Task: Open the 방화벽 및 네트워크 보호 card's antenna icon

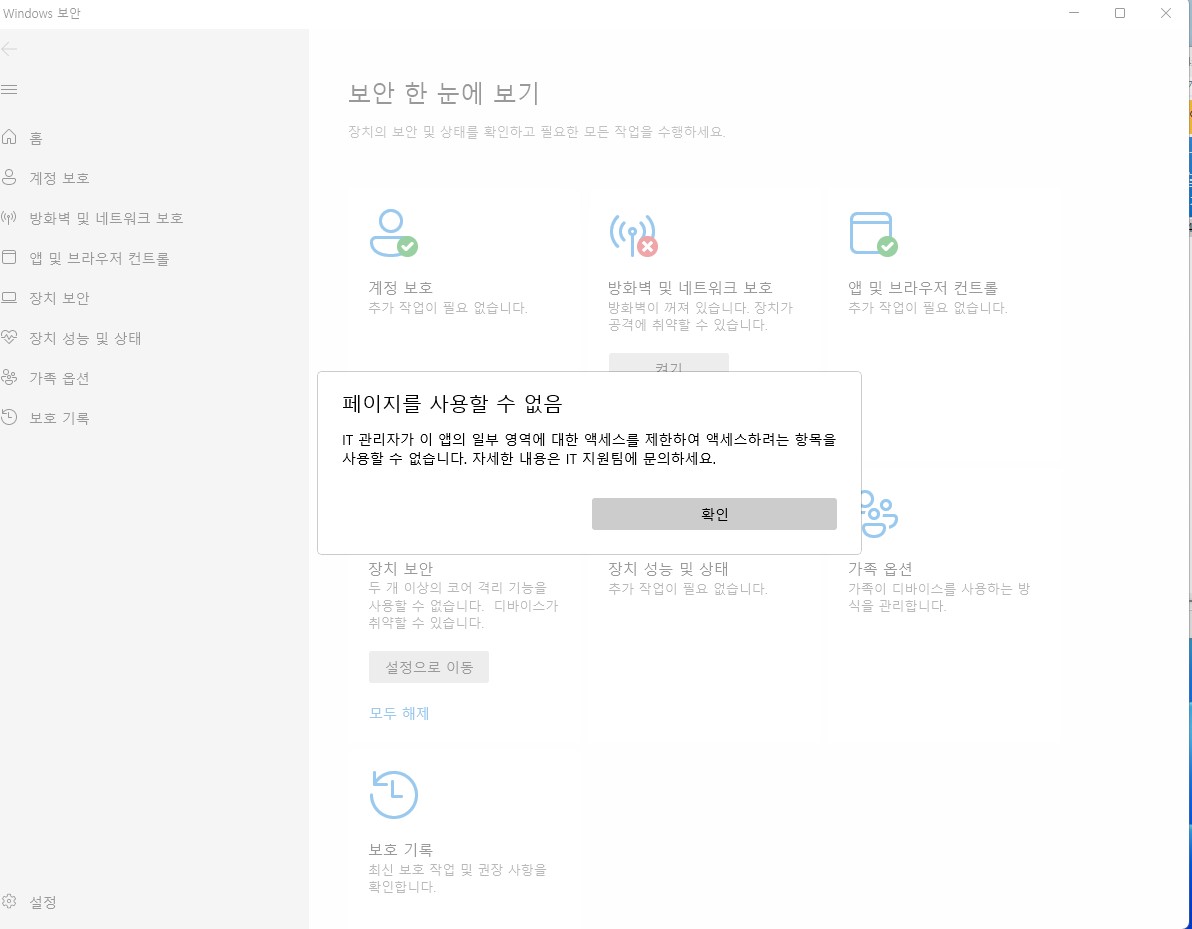Action: point(633,234)
